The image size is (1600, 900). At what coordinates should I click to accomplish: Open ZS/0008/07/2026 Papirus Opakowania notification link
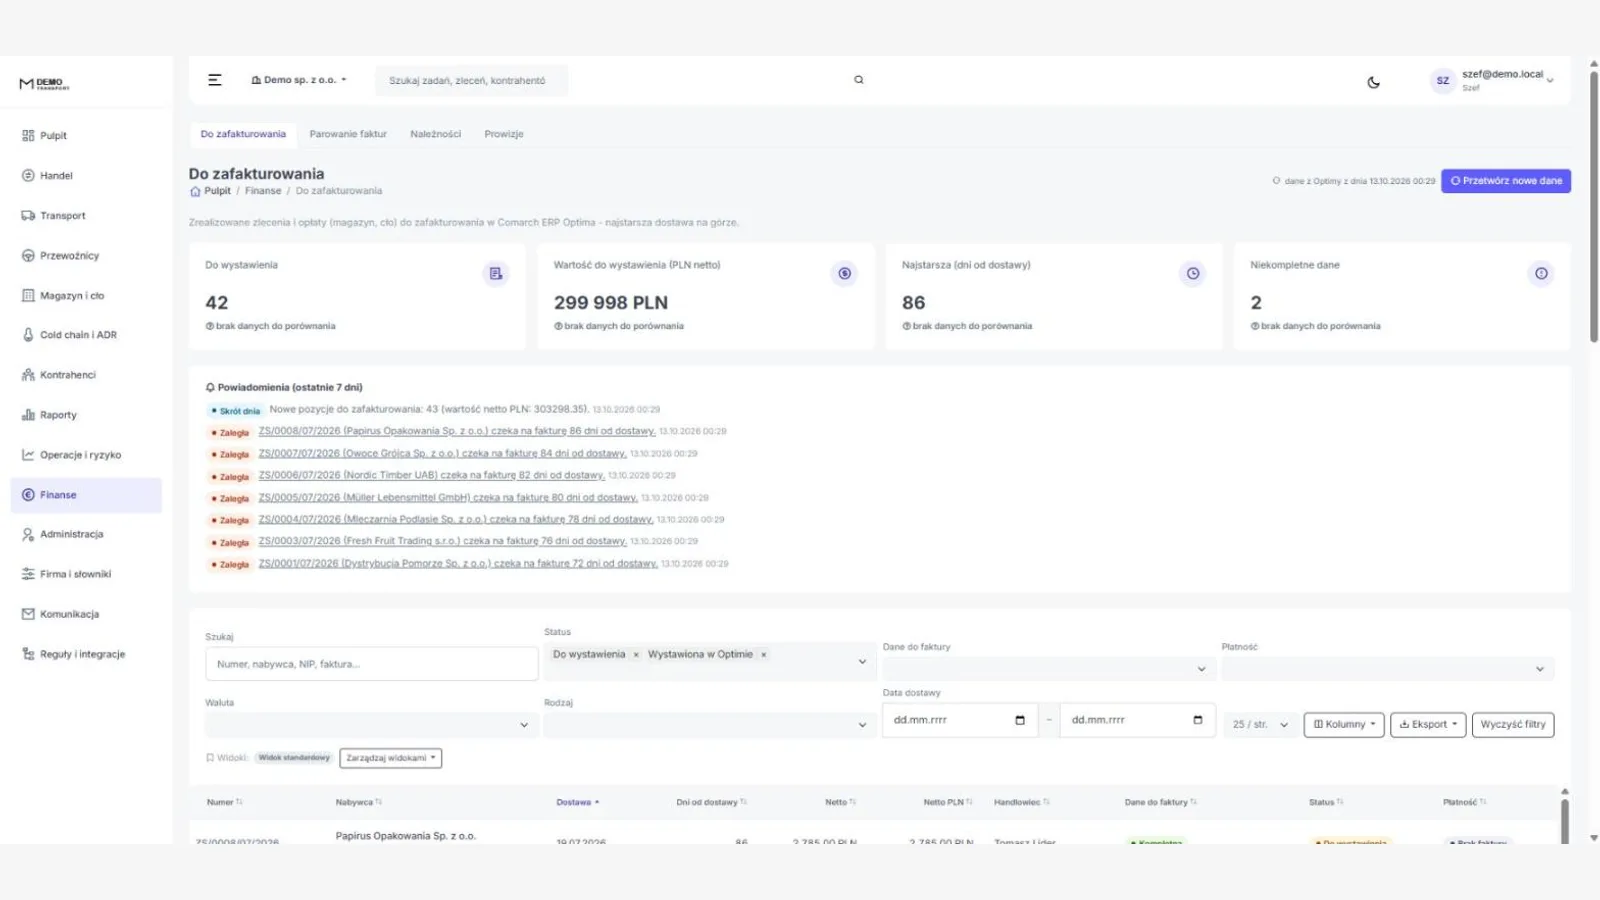pyautogui.click(x=457, y=431)
